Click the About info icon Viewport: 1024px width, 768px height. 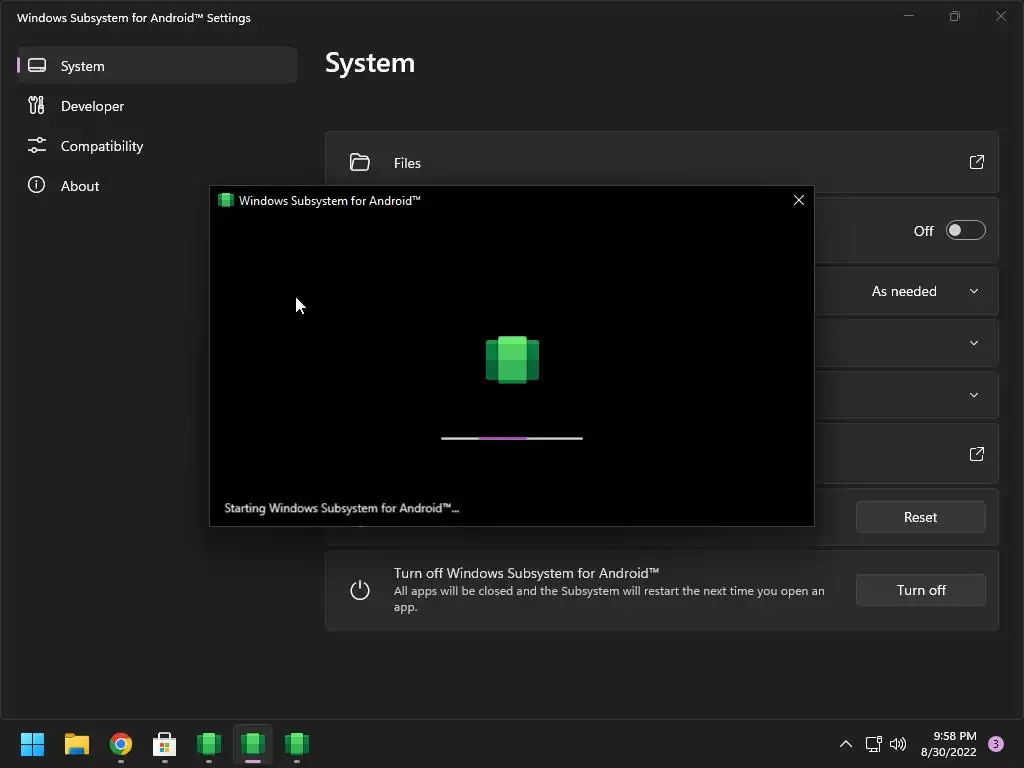37,185
